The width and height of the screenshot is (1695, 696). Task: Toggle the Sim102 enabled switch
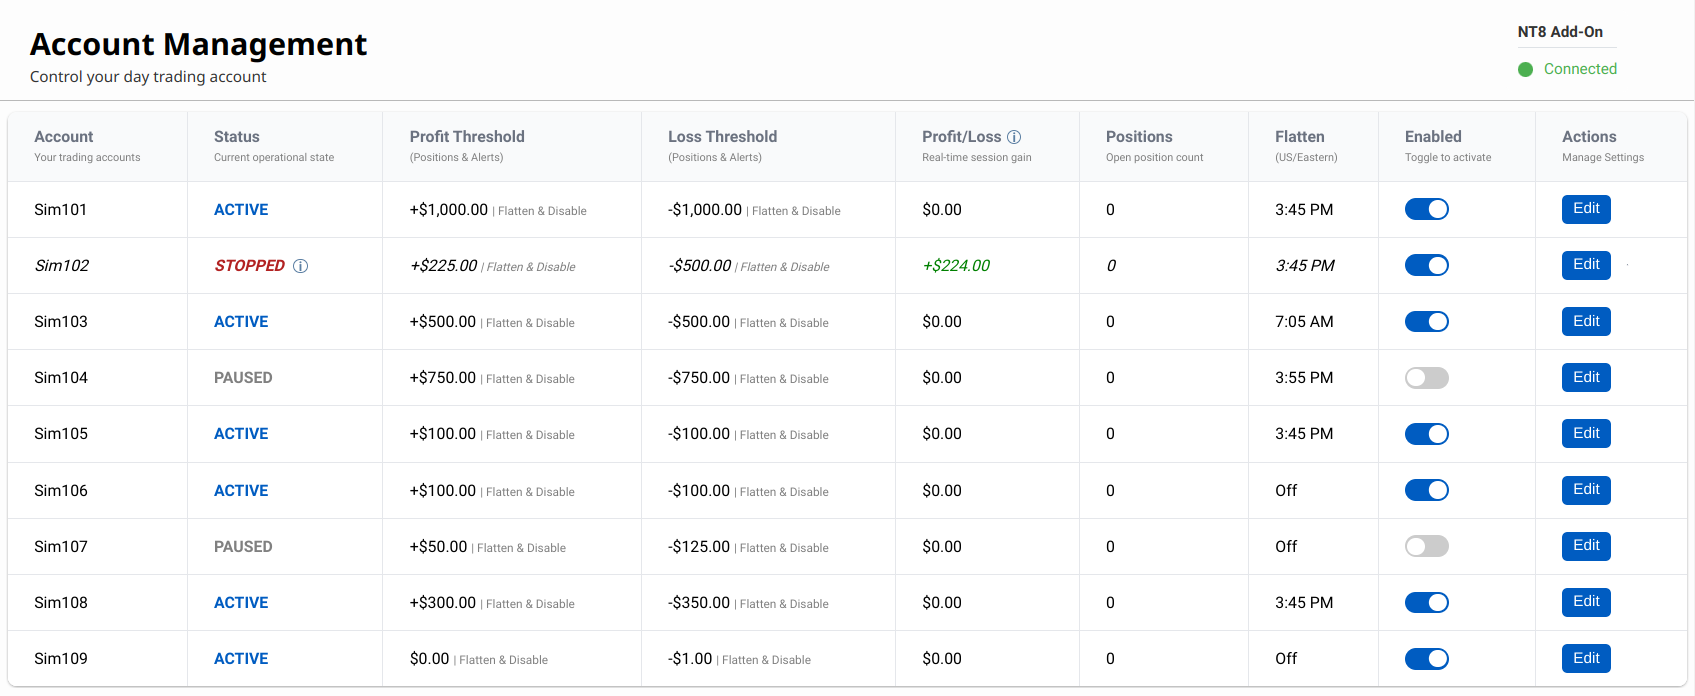coord(1427,265)
